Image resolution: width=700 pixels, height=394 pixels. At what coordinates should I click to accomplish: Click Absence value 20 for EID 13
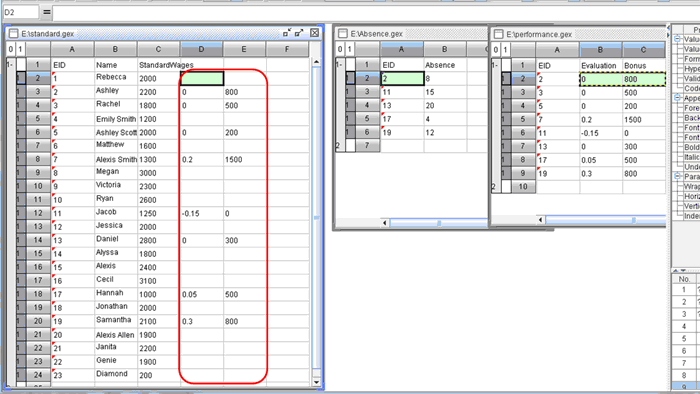point(445,106)
